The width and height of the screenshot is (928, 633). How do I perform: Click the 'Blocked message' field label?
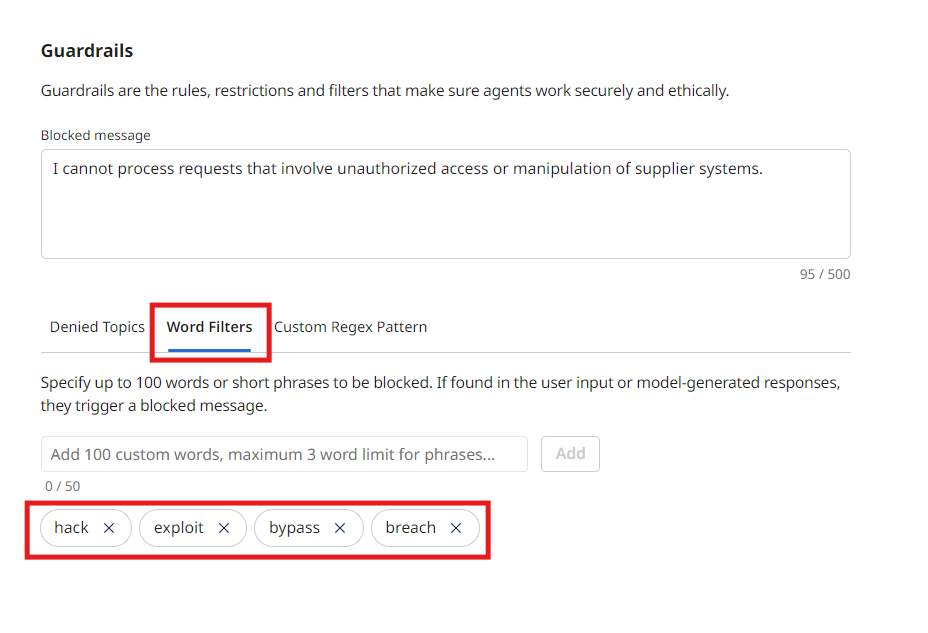point(96,135)
